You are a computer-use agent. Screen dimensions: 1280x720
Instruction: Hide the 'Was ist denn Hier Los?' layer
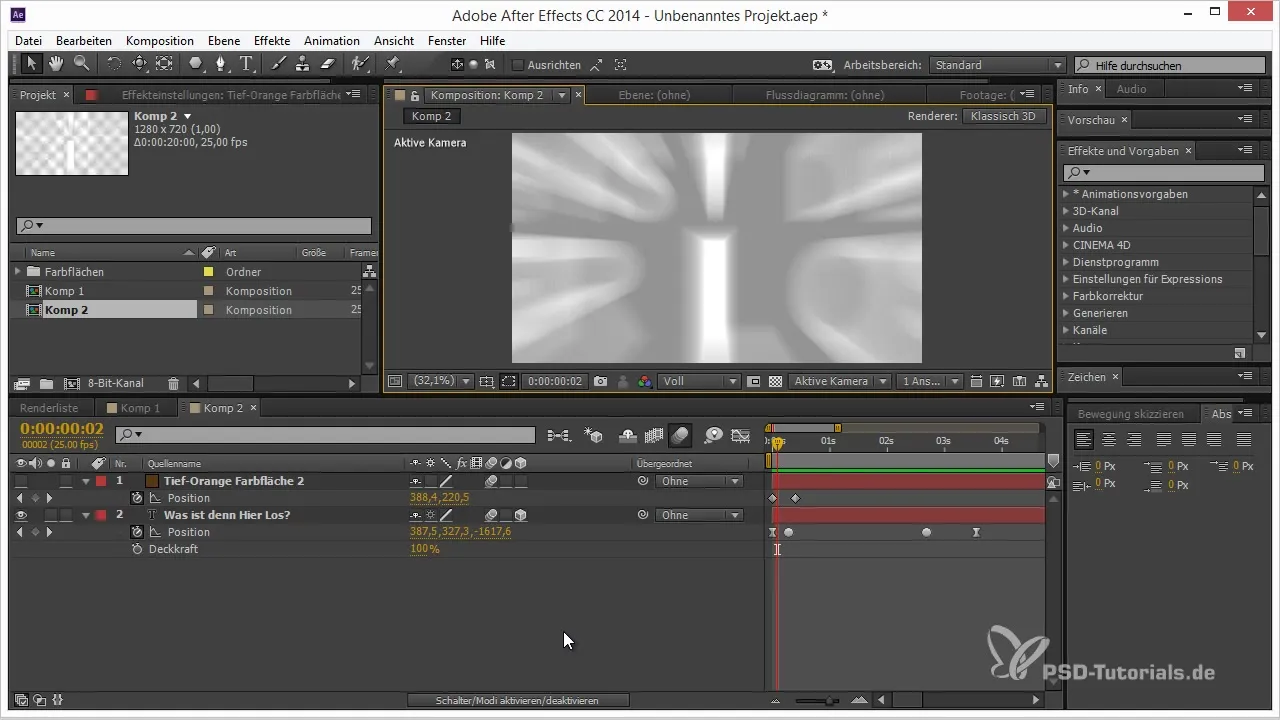pyautogui.click(x=22, y=515)
